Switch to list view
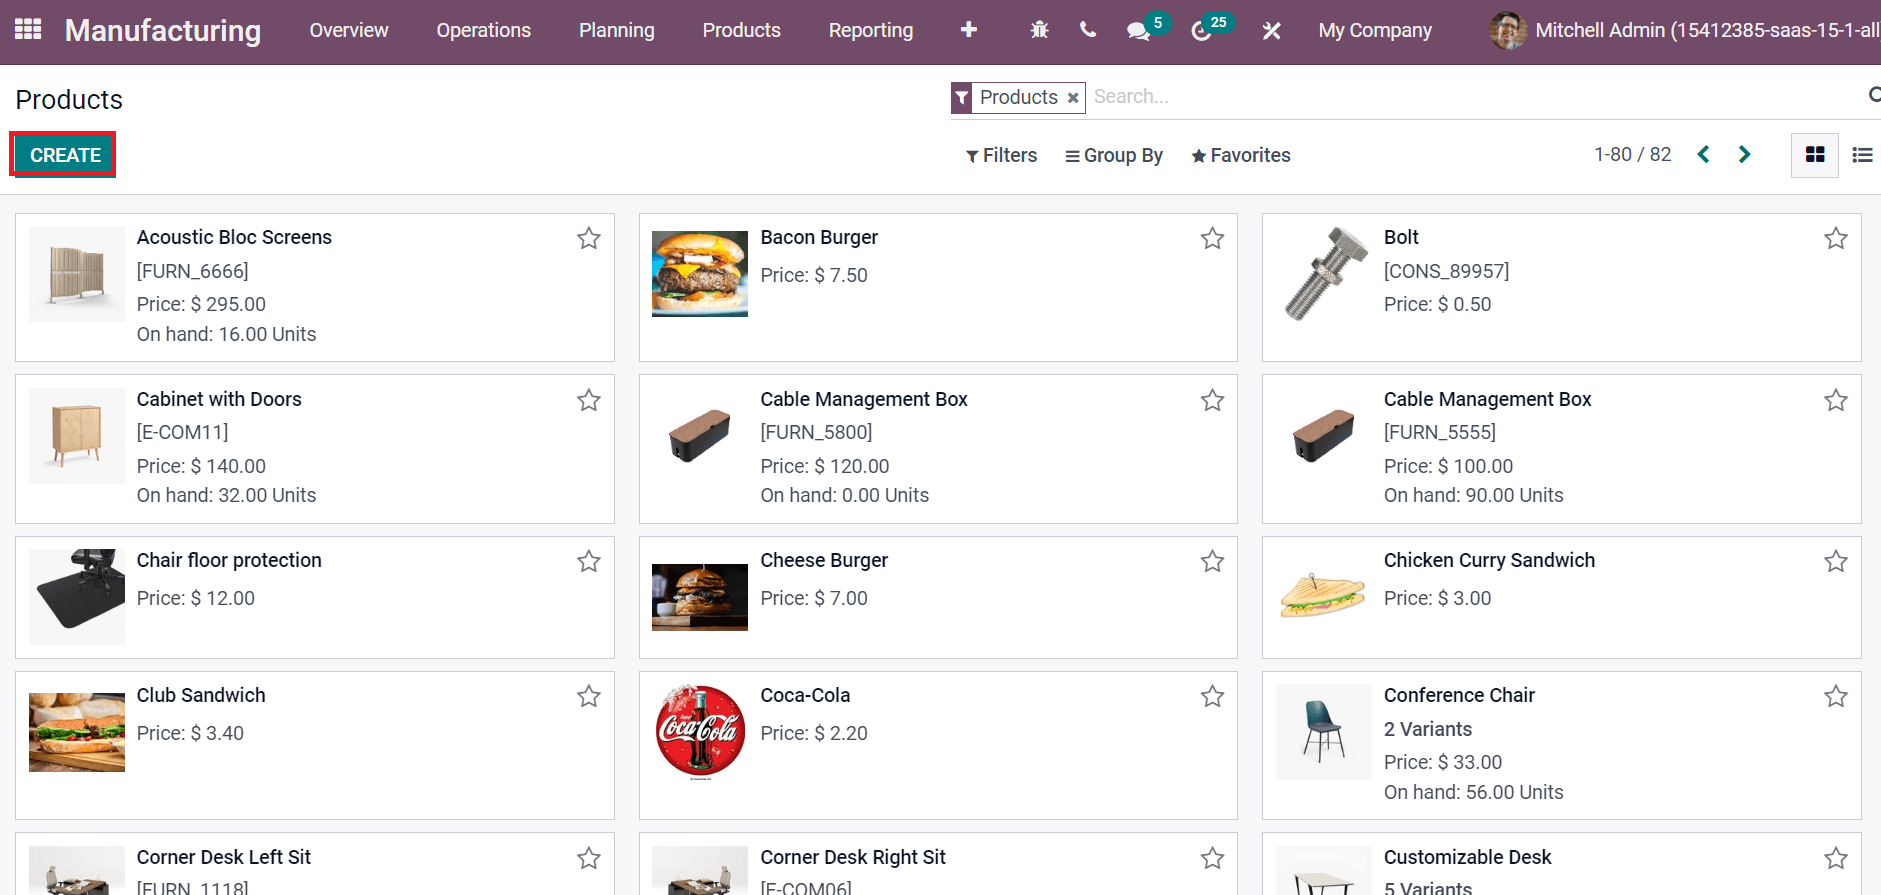The image size is (1881, 895). point(1862,155)
